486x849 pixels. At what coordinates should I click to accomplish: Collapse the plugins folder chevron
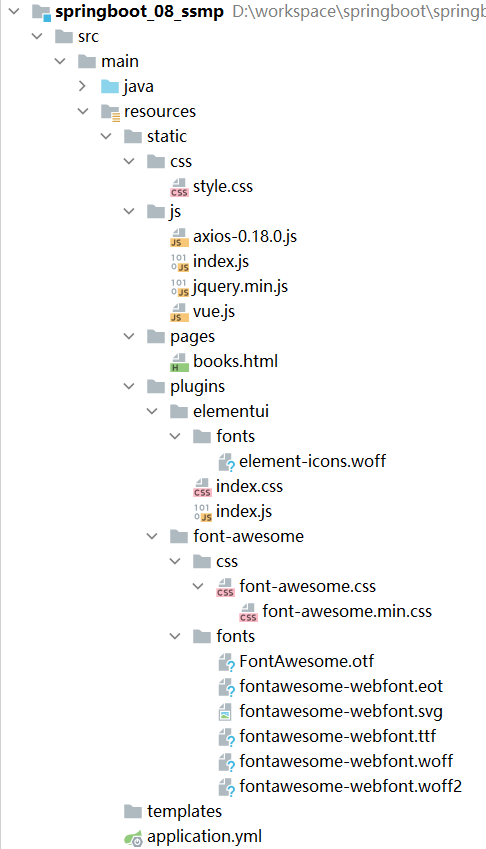click(129, 386)
